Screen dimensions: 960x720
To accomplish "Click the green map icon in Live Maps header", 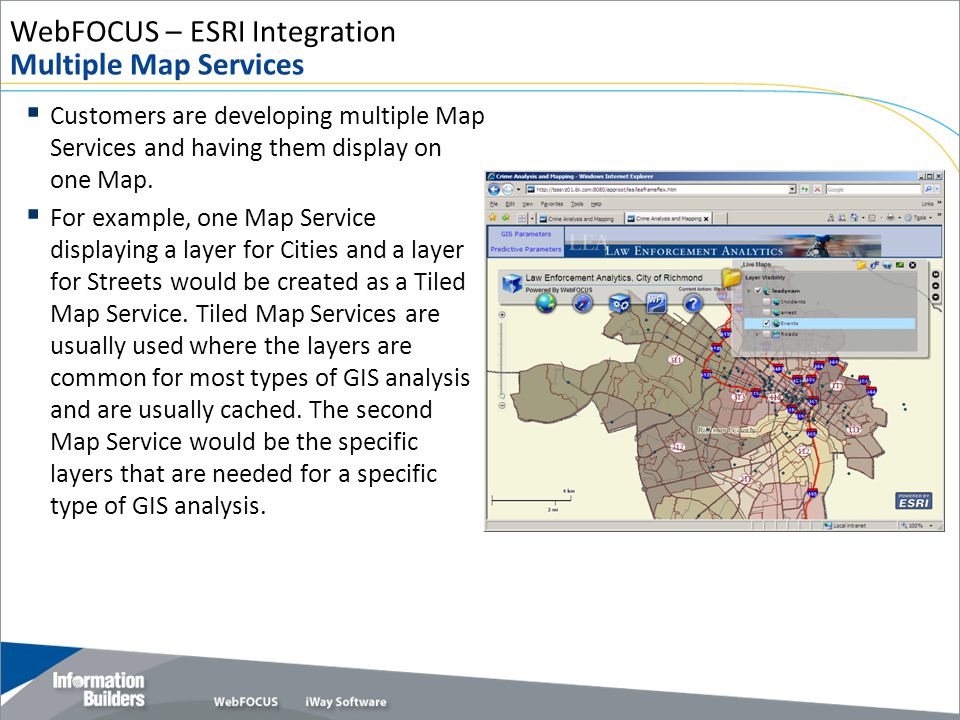I will (x=900, y=264).
